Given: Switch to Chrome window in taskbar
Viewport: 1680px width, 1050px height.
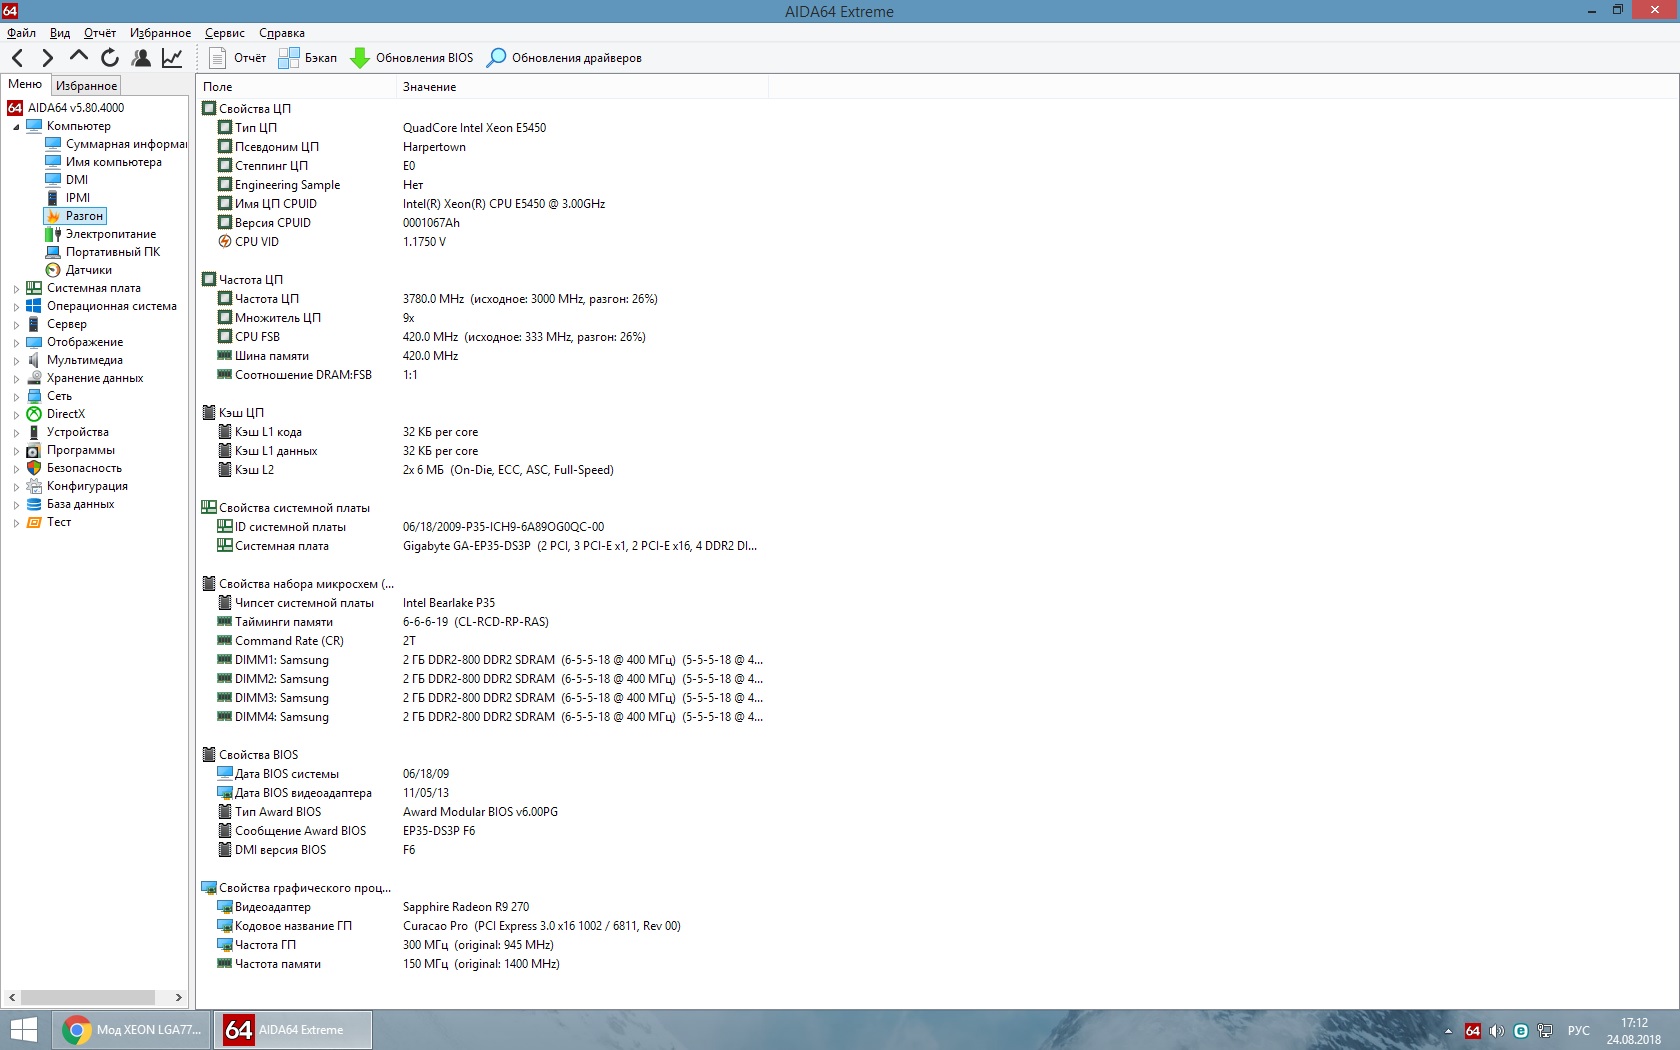Looking at the screenshot, I should point(132,1030).
